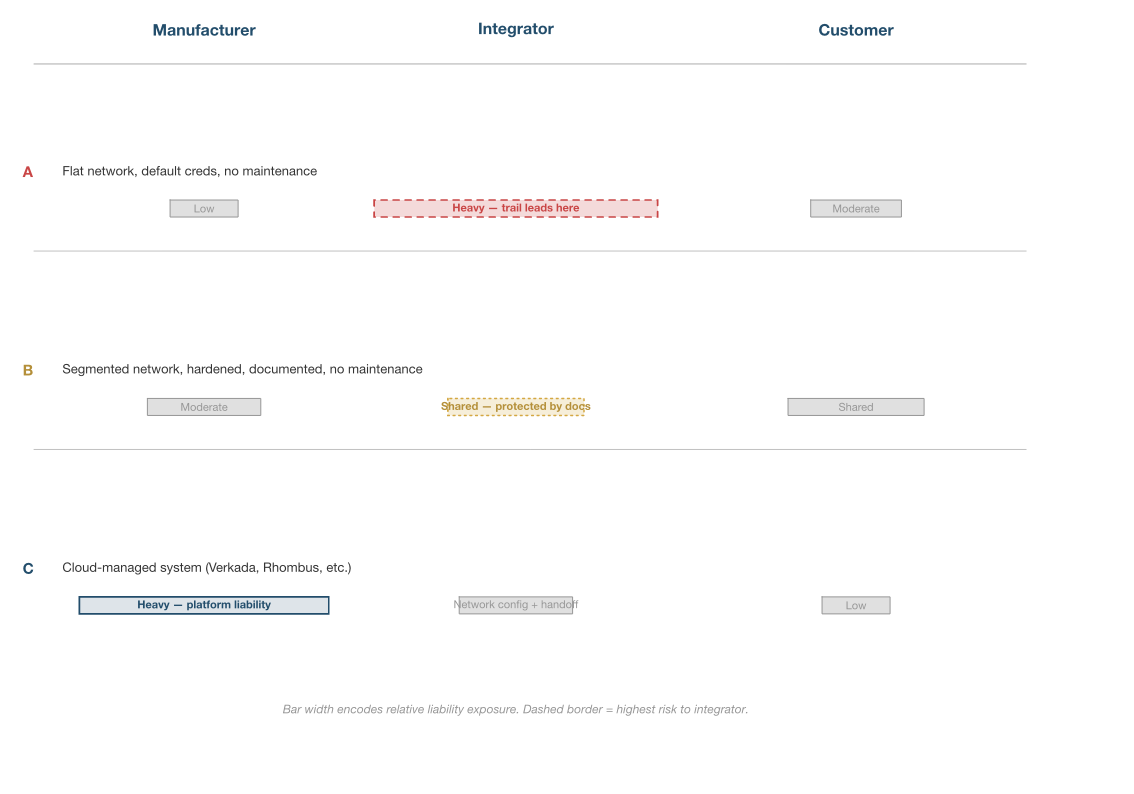Click scenario A's Customer Moderate bar
Screen dimensions: 1134x794
click(x=855, y=208)
